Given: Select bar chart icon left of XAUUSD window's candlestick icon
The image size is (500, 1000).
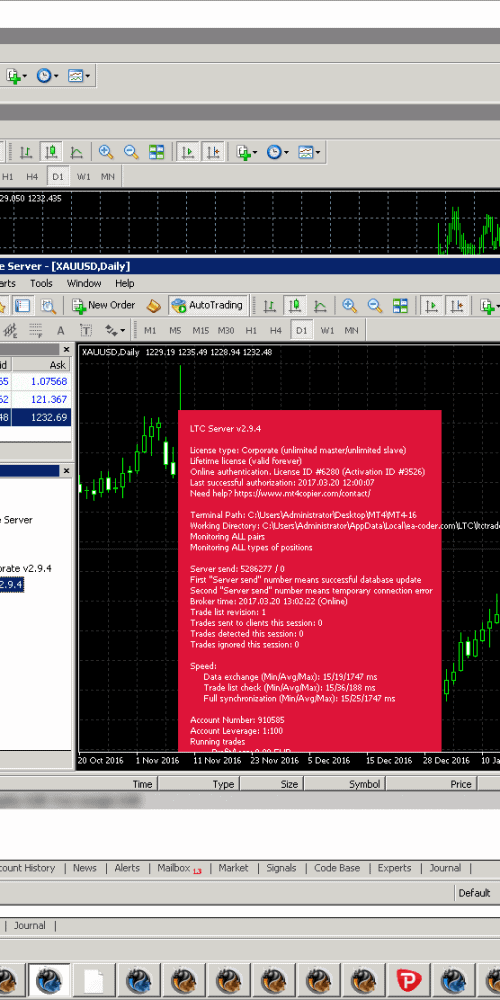Looking at the screenshot, I should tap(269, 305).
